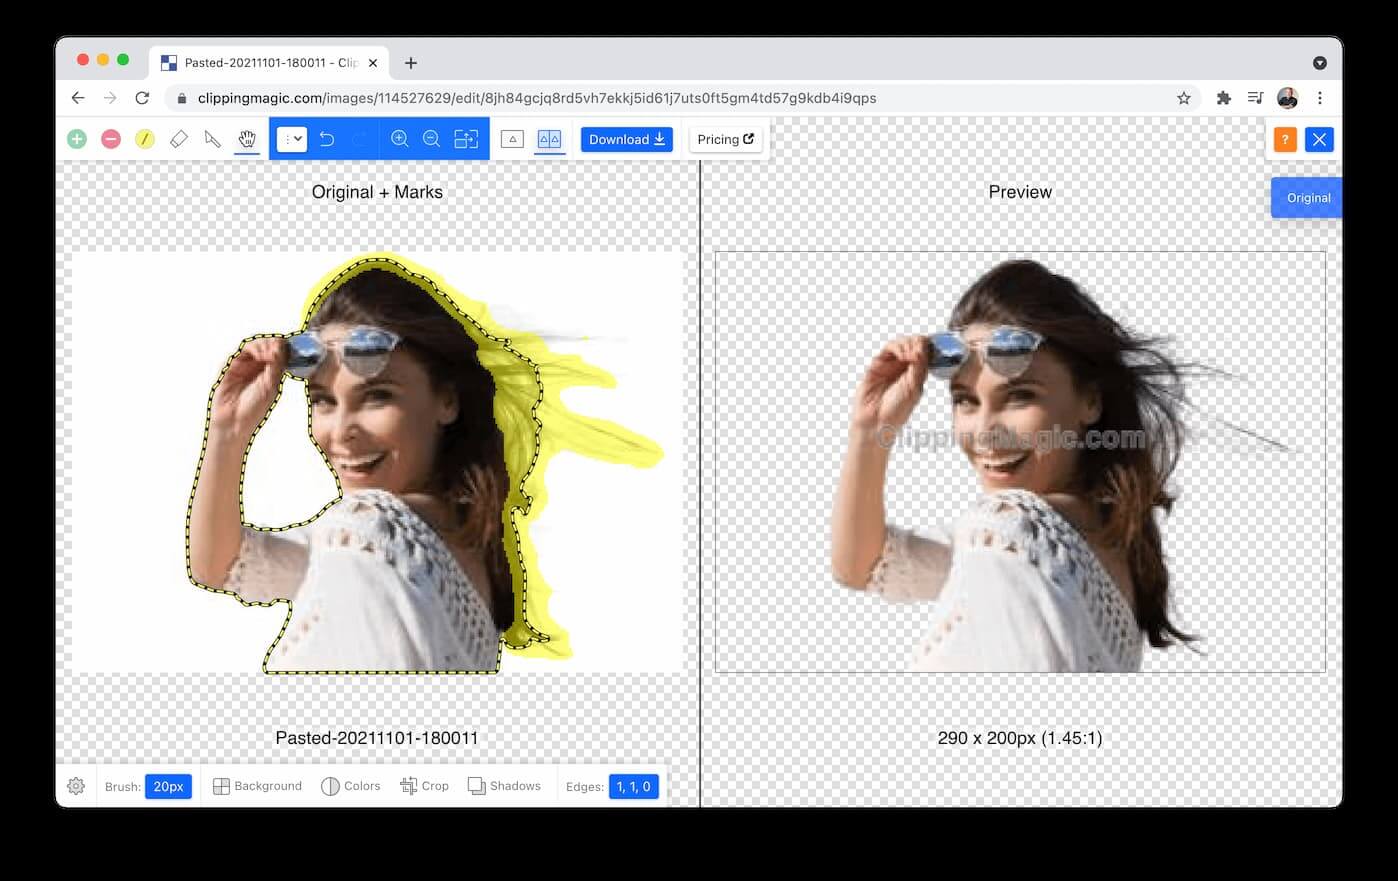This screenshot has width=1398, height=881.
Task: Activate the Pan hand tool
Action: tap(247, 139)
